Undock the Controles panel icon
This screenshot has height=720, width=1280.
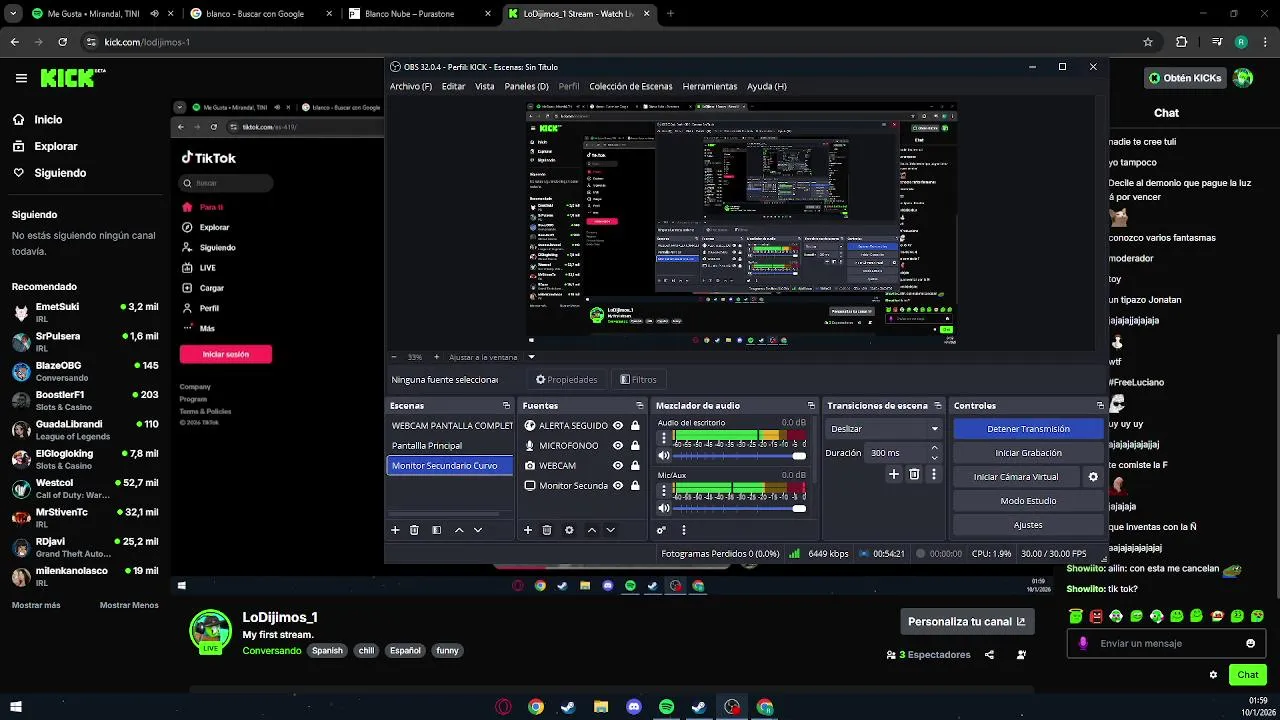[1100, 406]
